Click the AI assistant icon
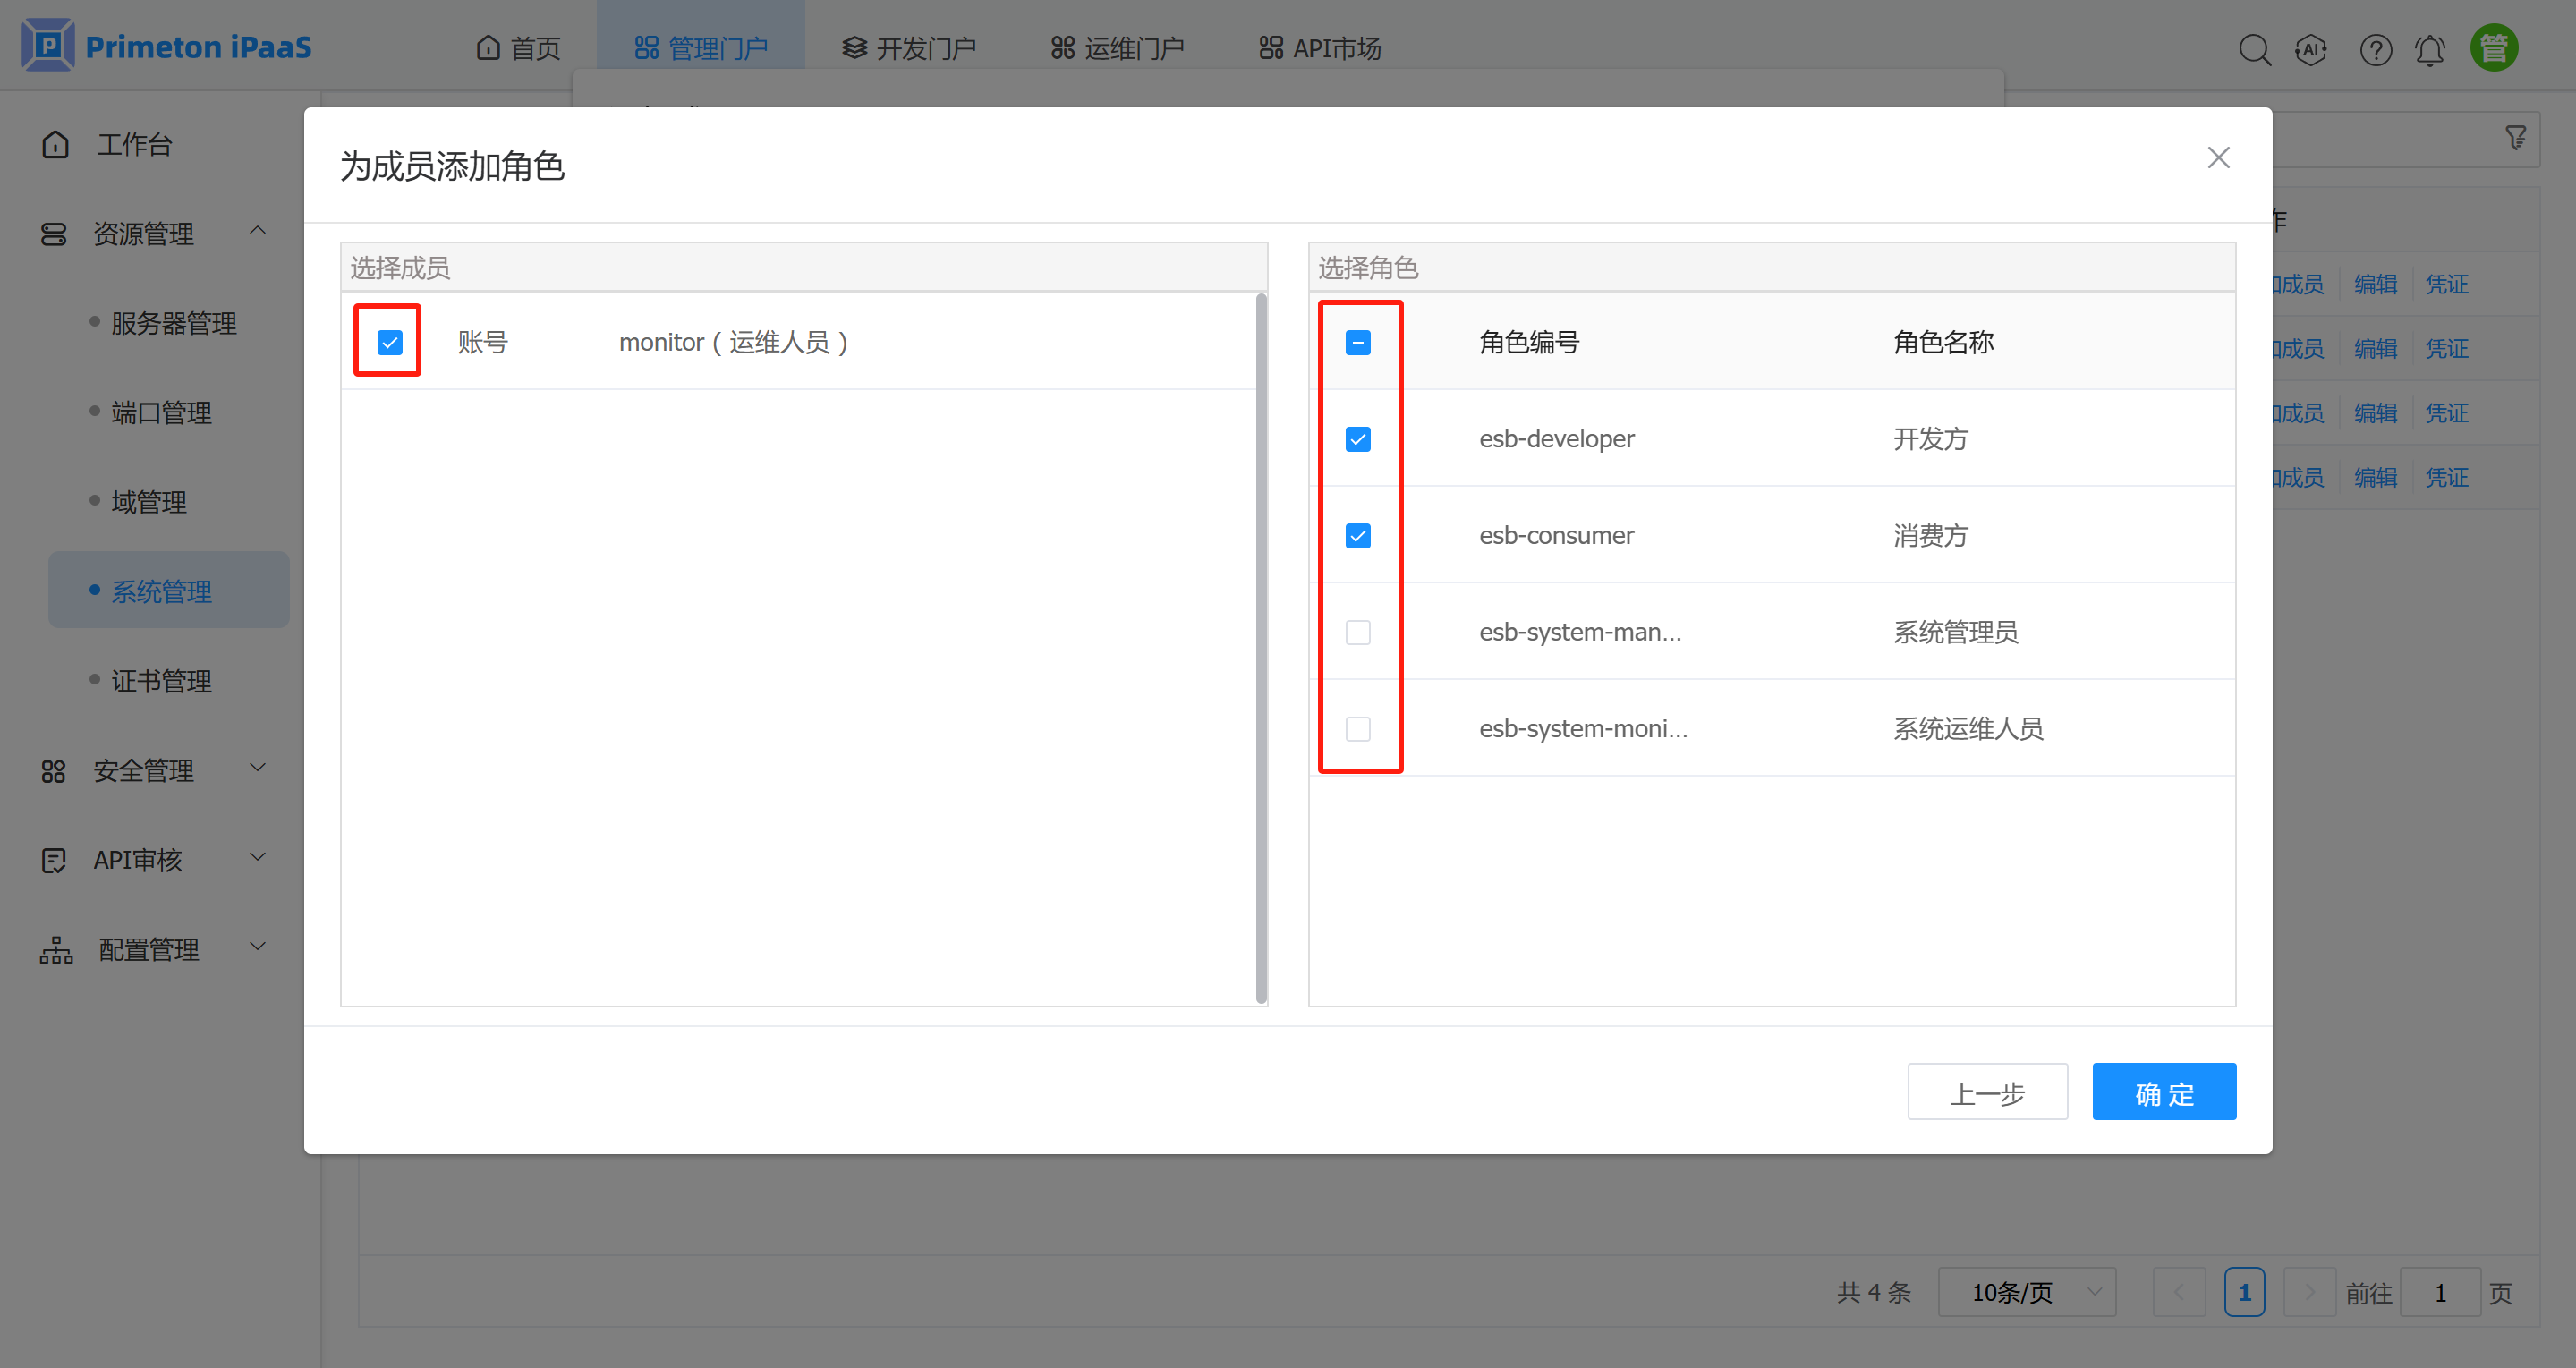 tap(2312, 49)
